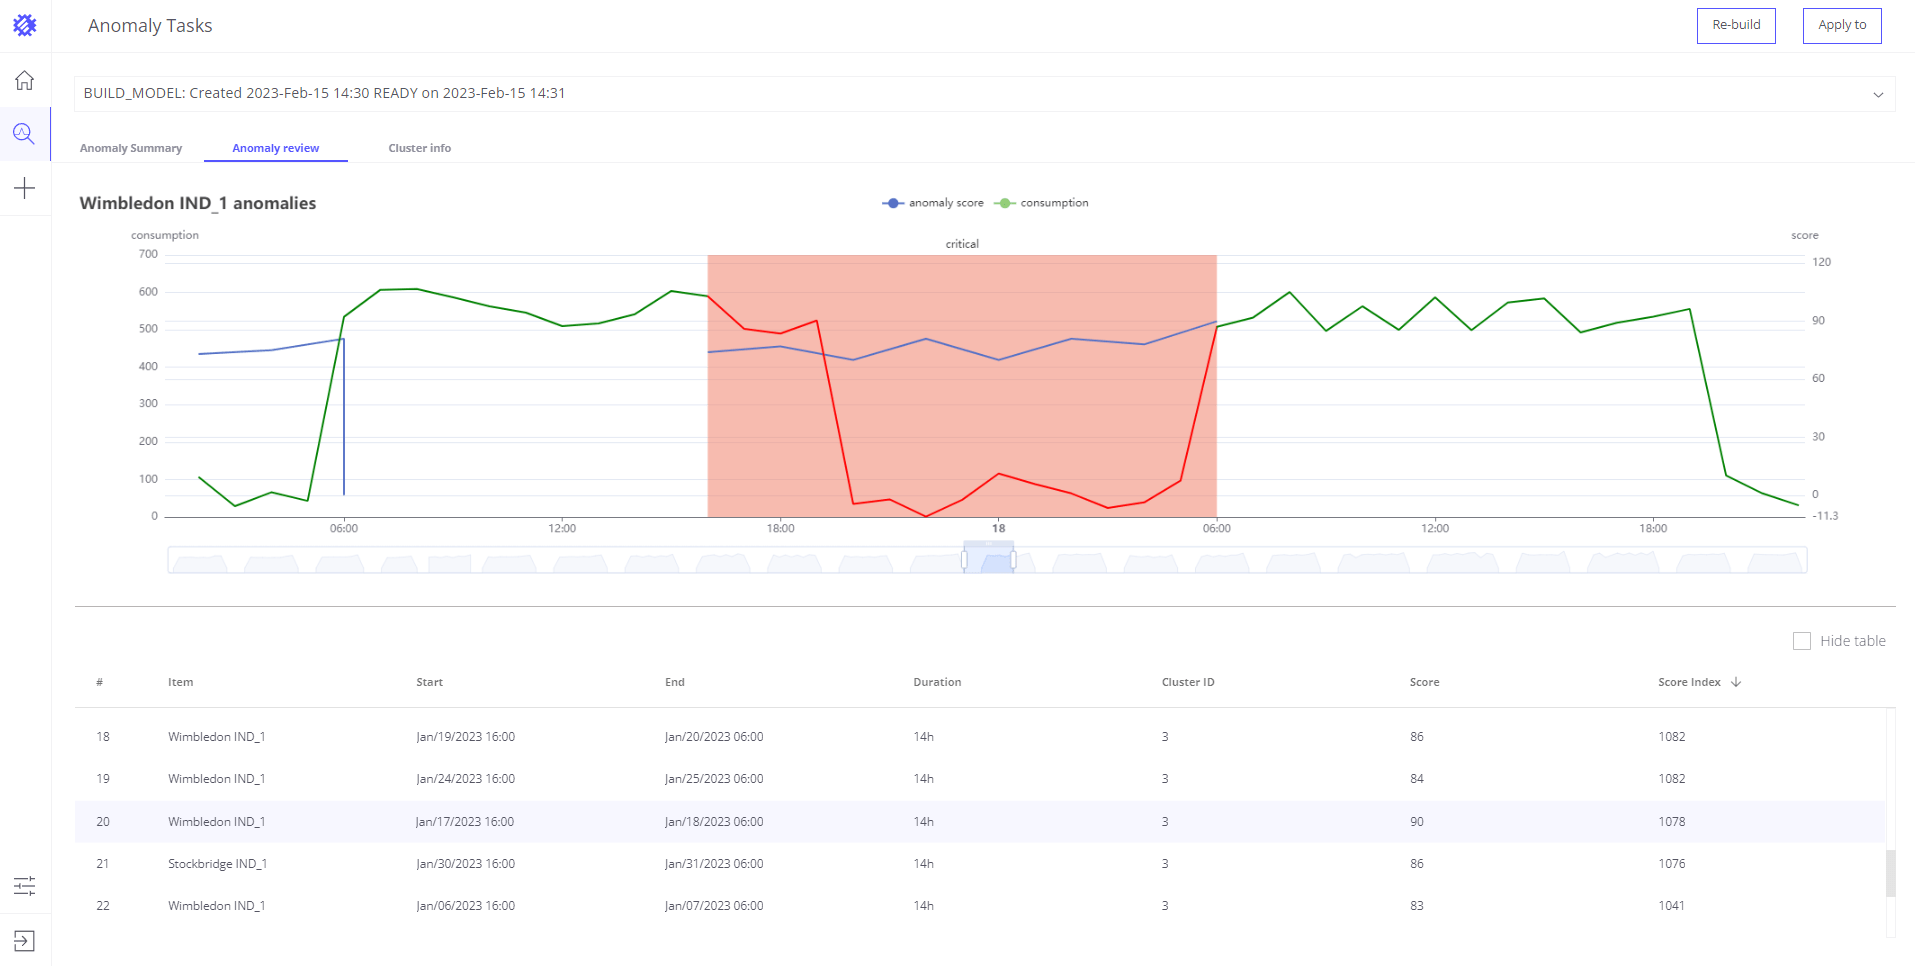Click the Apply to button
1915x966 pixels.
tap(1842, 25)
